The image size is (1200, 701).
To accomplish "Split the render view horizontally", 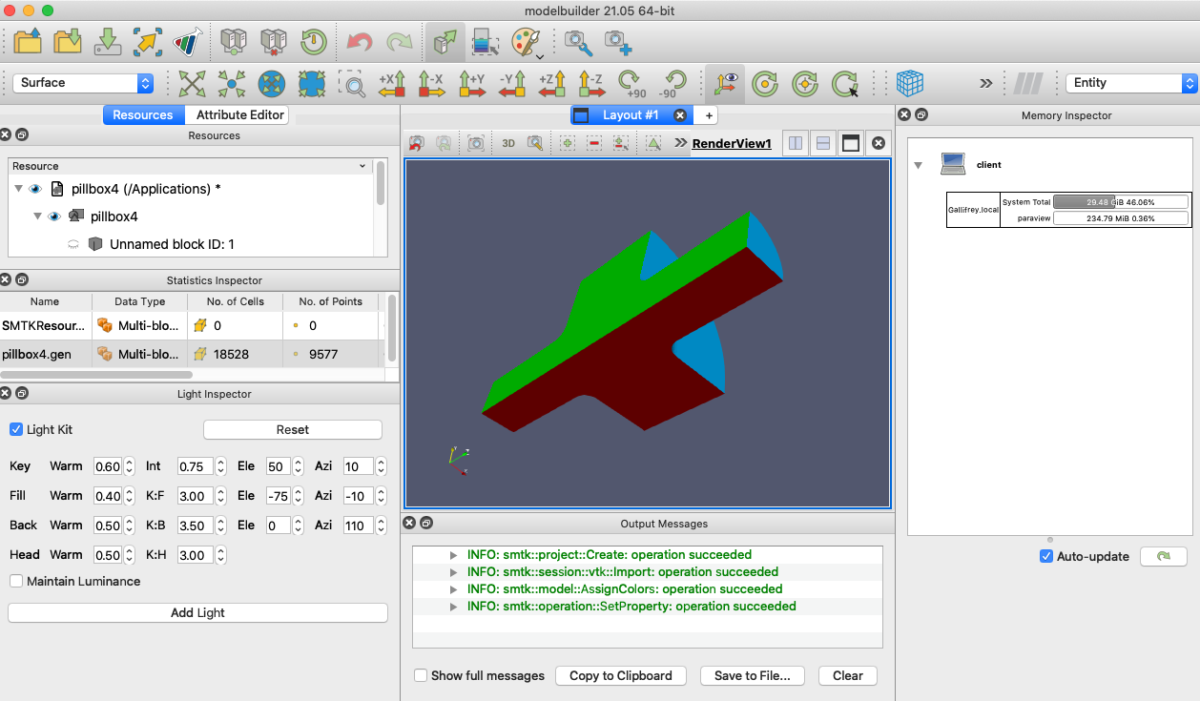I will click(x=795, y=143).
